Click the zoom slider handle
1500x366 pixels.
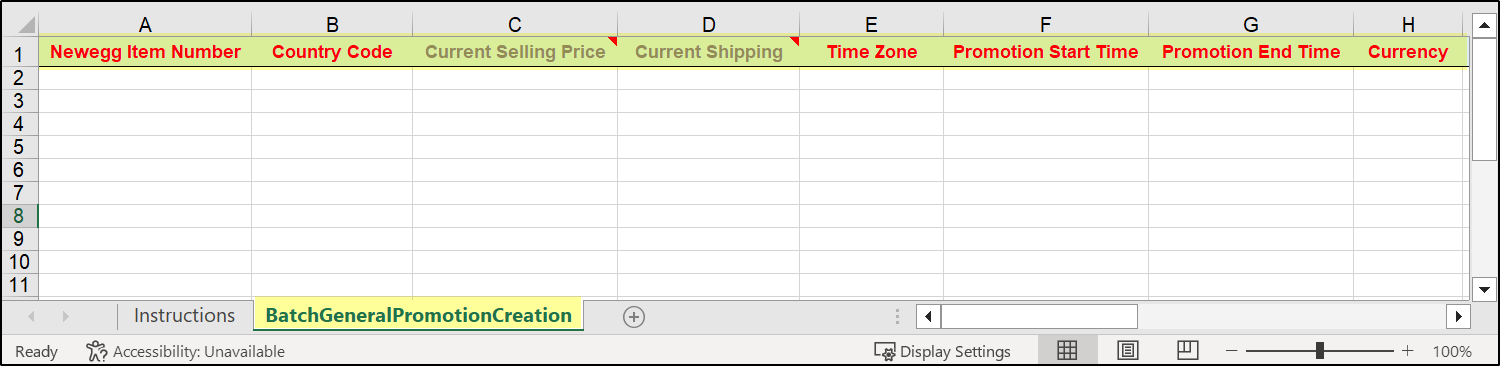[1320, 351]
